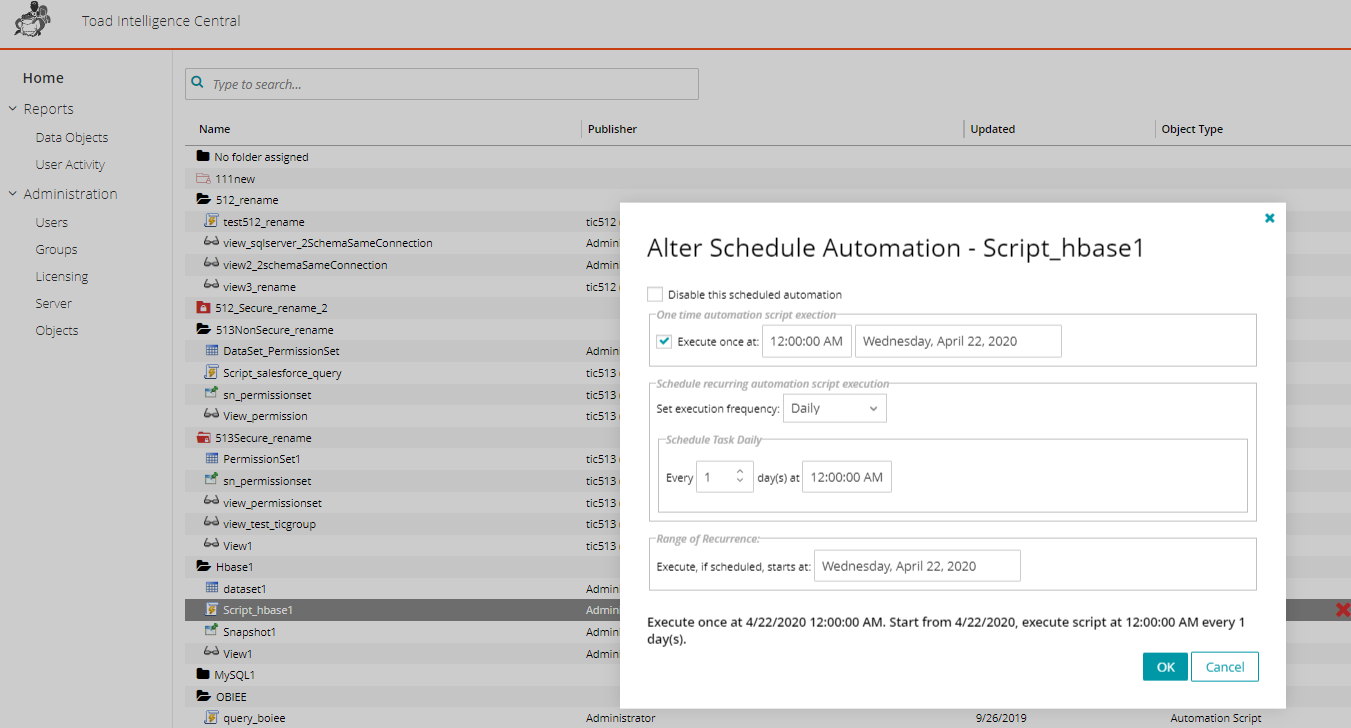Click the MySQL1 folder icon
The height and width of the screenshot is (728, 1351).
click(x=204, y=675)
